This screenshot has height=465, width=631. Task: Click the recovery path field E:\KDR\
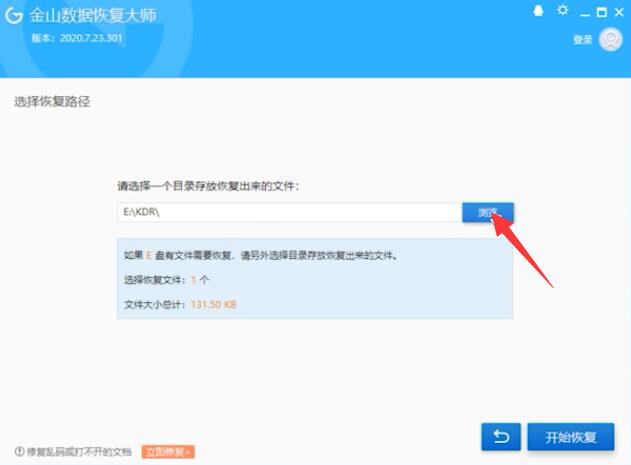click(290, 212)
